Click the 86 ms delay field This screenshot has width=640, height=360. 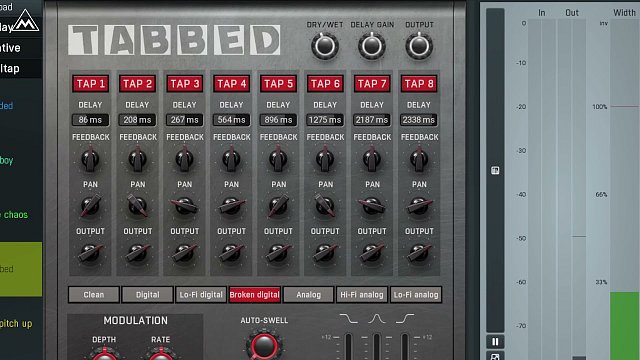91,120
